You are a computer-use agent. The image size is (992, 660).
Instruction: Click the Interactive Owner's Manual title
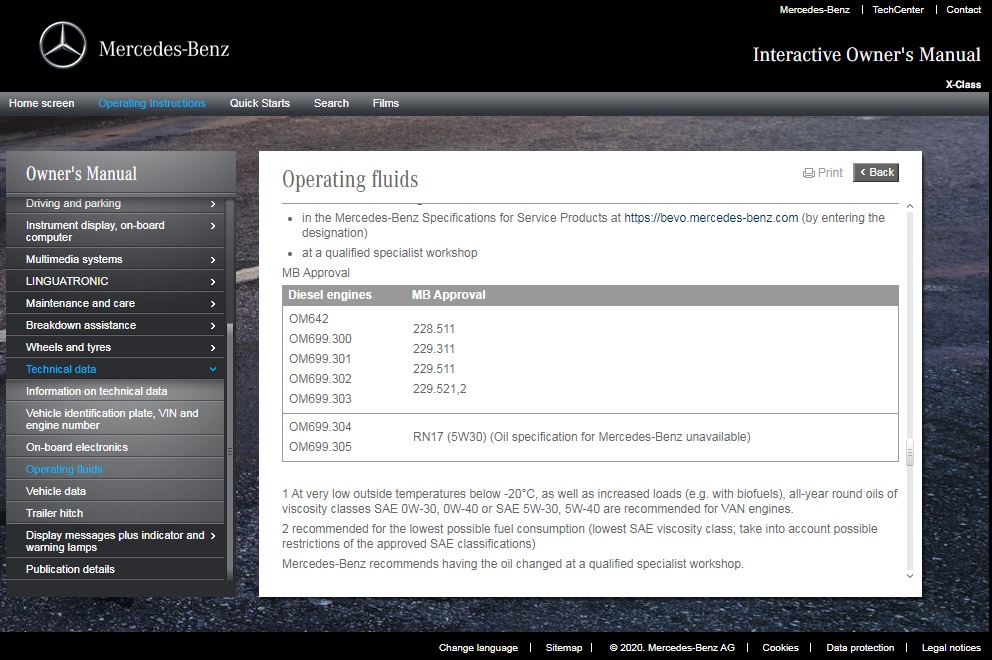(x=867, y=54)
